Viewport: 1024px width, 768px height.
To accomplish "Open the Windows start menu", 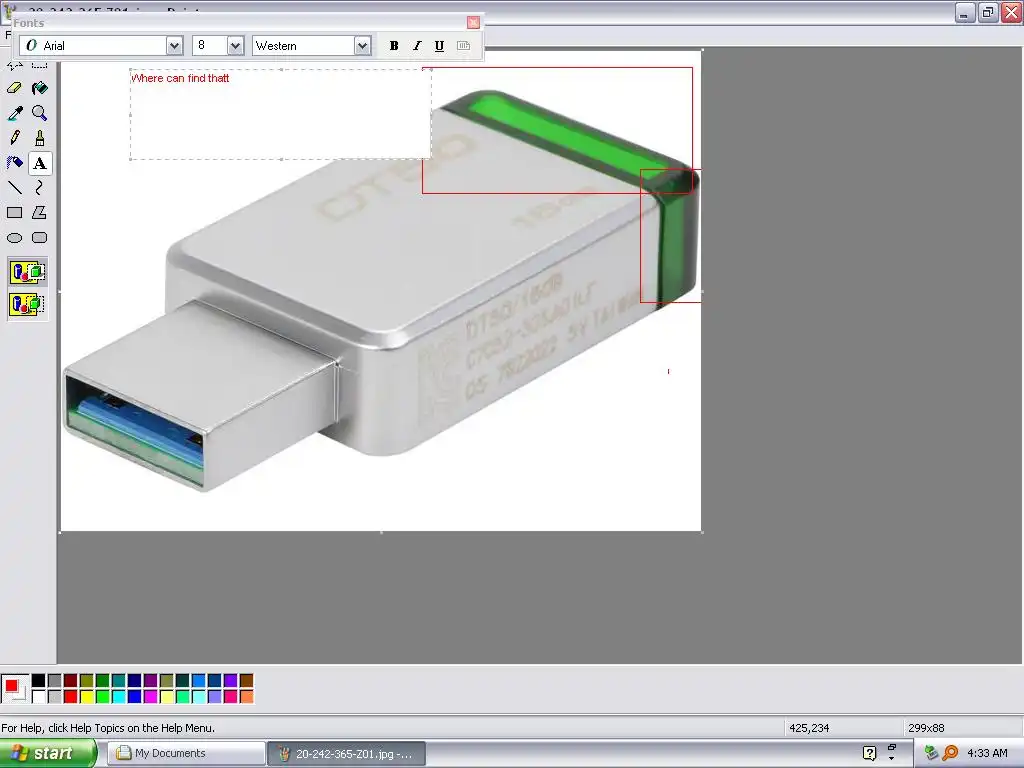I will click(x=48, y=753).
